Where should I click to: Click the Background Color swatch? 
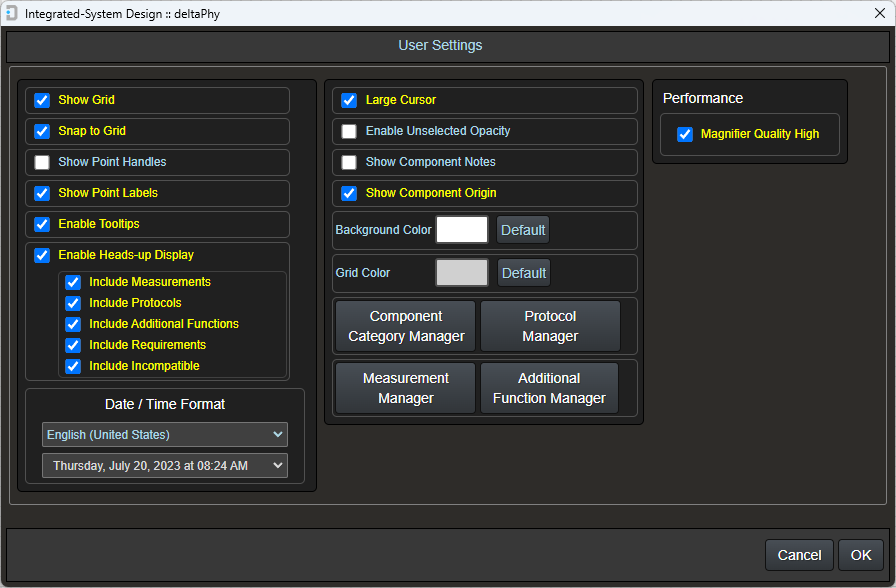coord(461,229)
